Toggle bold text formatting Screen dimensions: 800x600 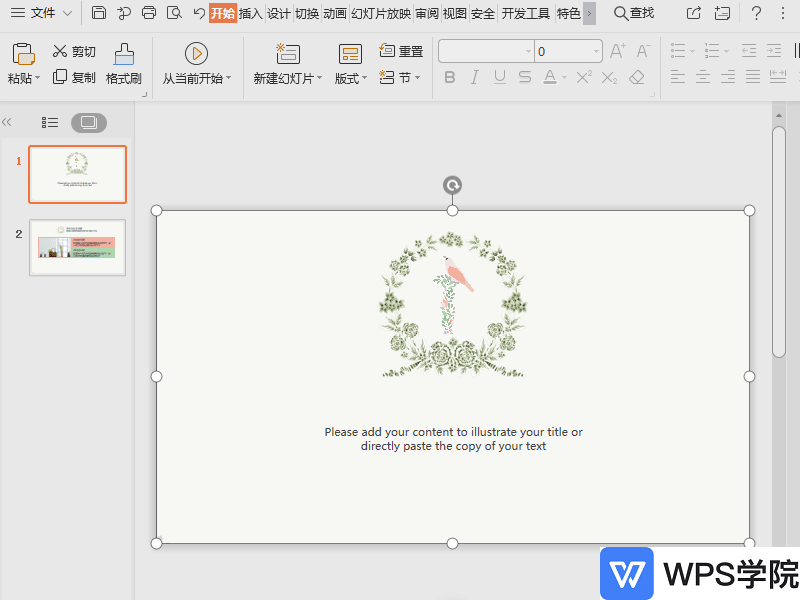(x=449, y=77)
